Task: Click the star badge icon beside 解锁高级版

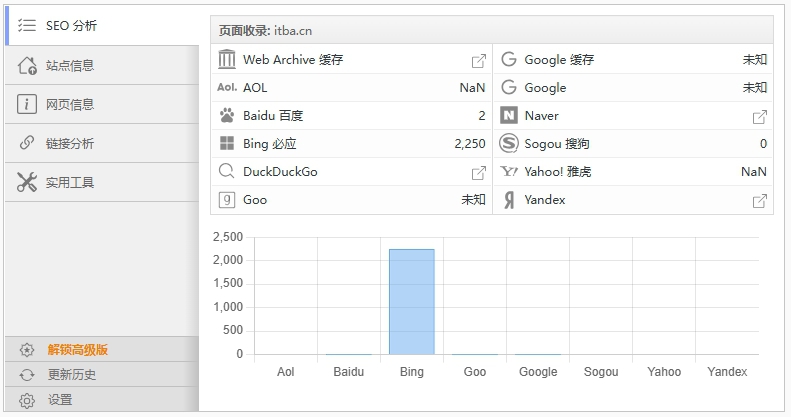Action: coord(27,350)
